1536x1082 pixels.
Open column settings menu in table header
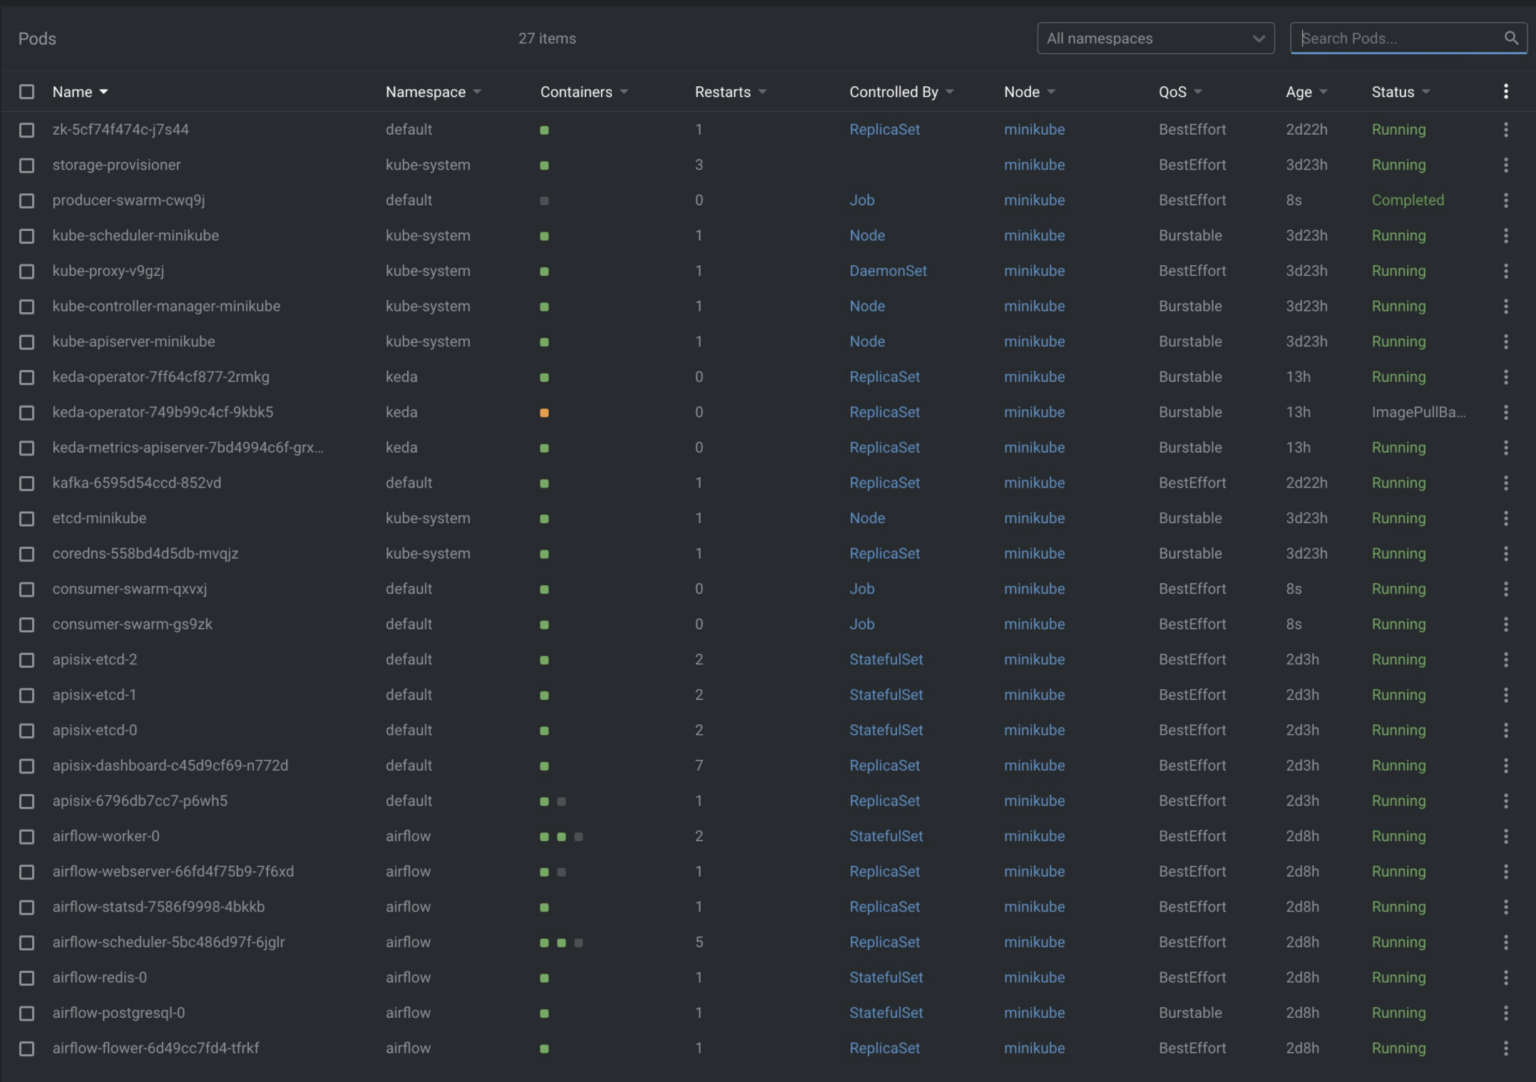(x=1505, y=92)
